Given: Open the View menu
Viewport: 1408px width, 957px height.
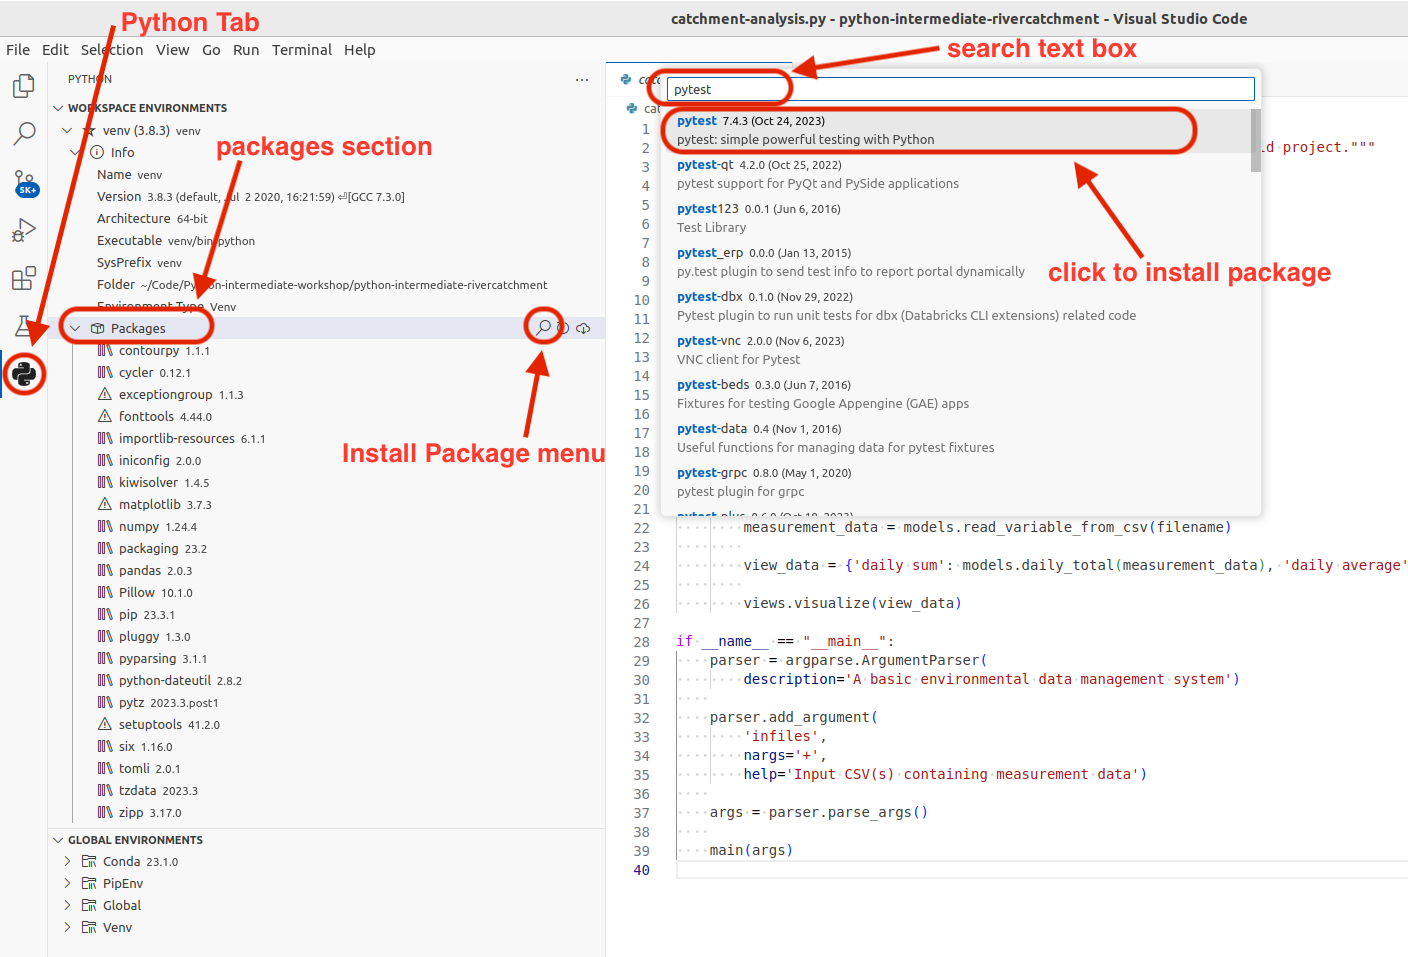Looking at the screenshot, I should coord(172,49).
